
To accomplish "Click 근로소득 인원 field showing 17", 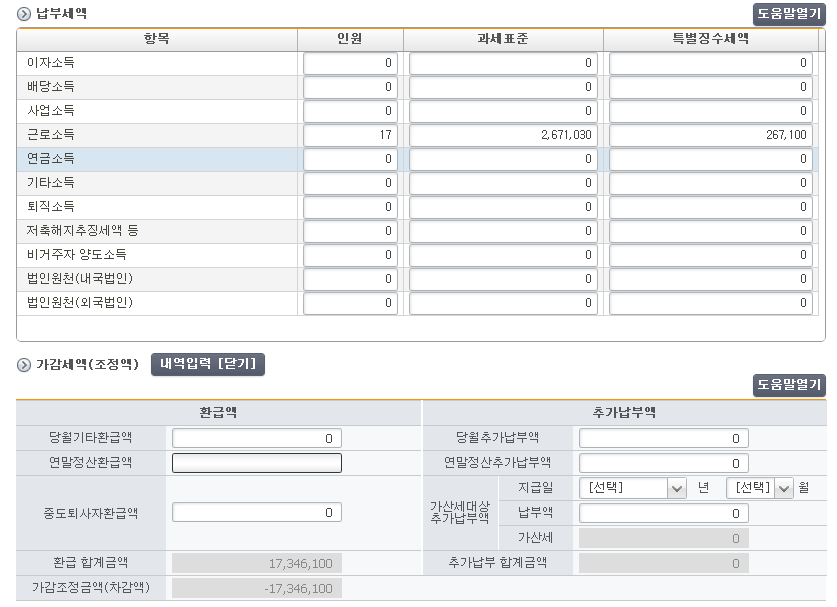I will pos(350,135).
